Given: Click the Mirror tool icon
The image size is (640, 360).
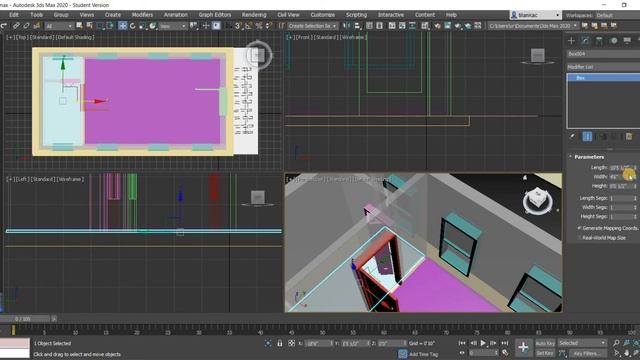Looking at the screenshot, I should coord(347,26).
